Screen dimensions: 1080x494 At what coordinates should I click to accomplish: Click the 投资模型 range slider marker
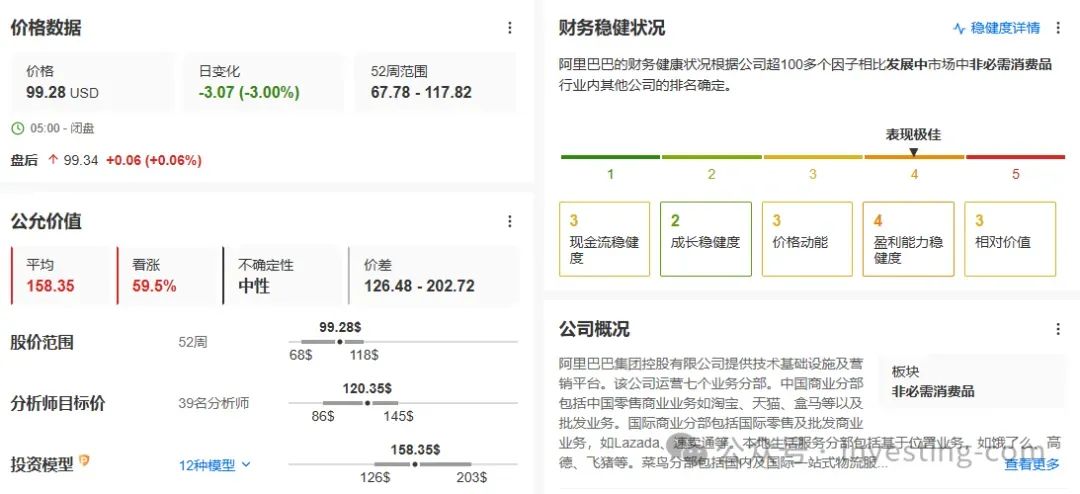click(415, 464)
